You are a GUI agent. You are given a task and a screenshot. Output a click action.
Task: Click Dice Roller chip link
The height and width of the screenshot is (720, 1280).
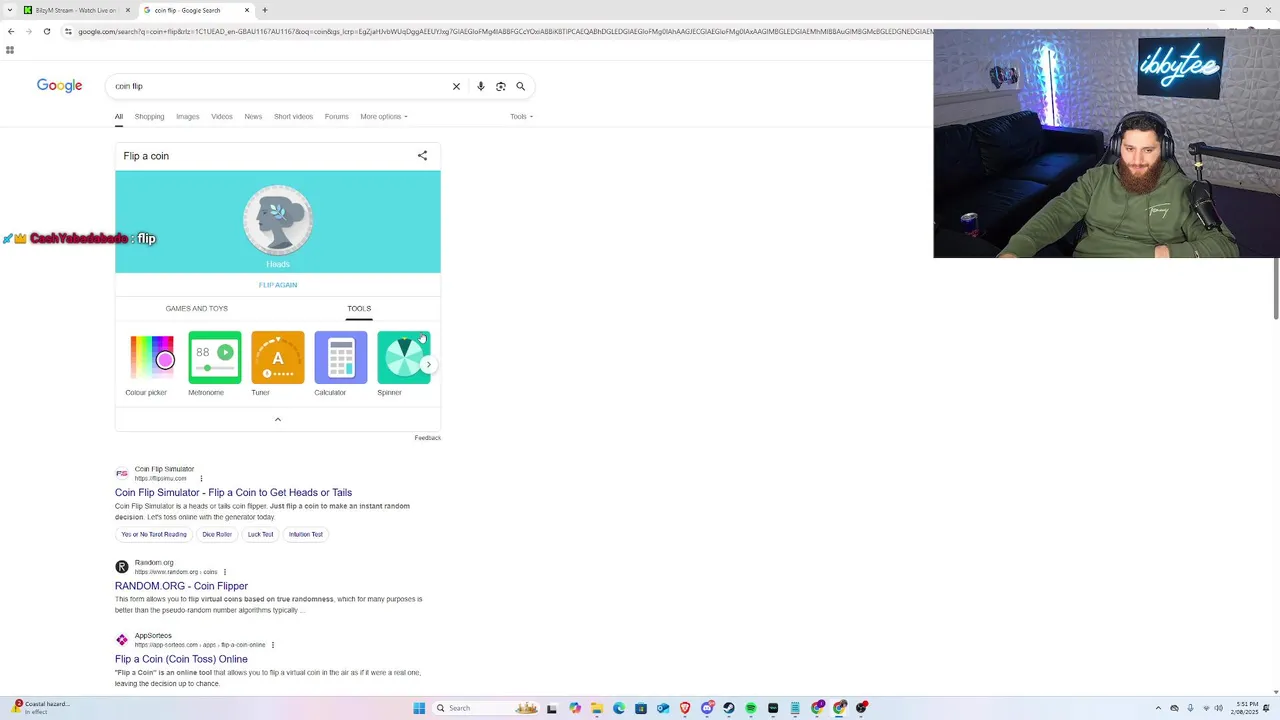[217, 534]
